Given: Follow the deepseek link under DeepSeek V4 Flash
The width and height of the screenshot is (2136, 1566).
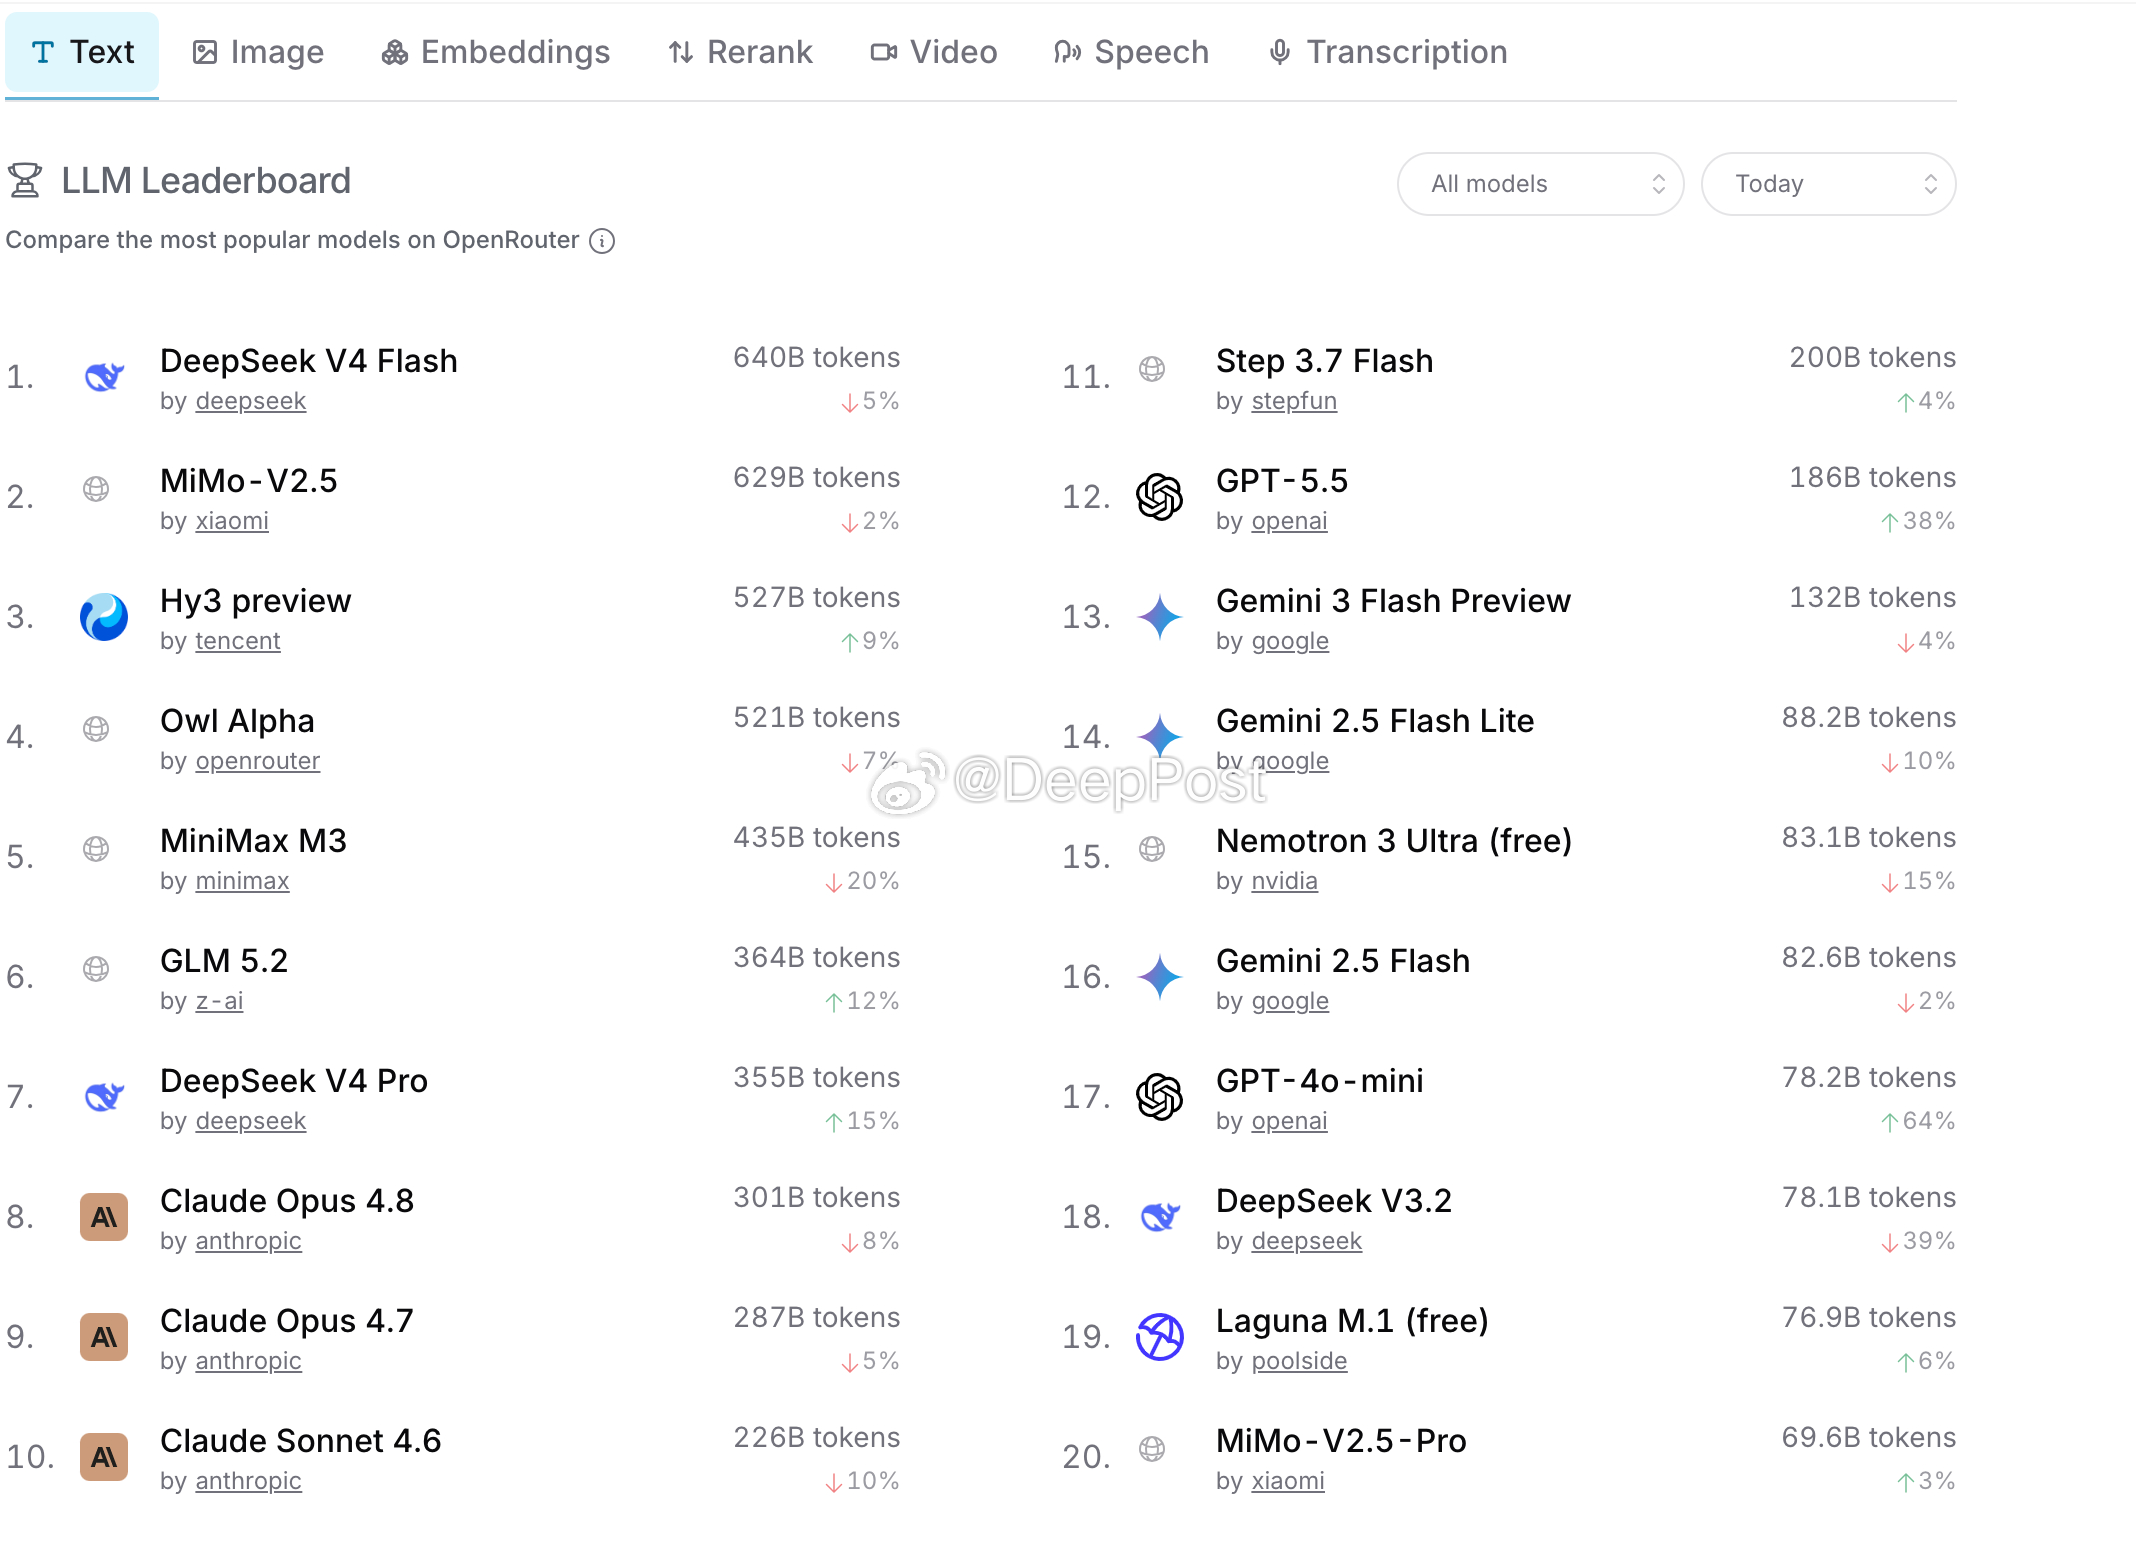Looking at the screenshot, I should pos(251,401).
